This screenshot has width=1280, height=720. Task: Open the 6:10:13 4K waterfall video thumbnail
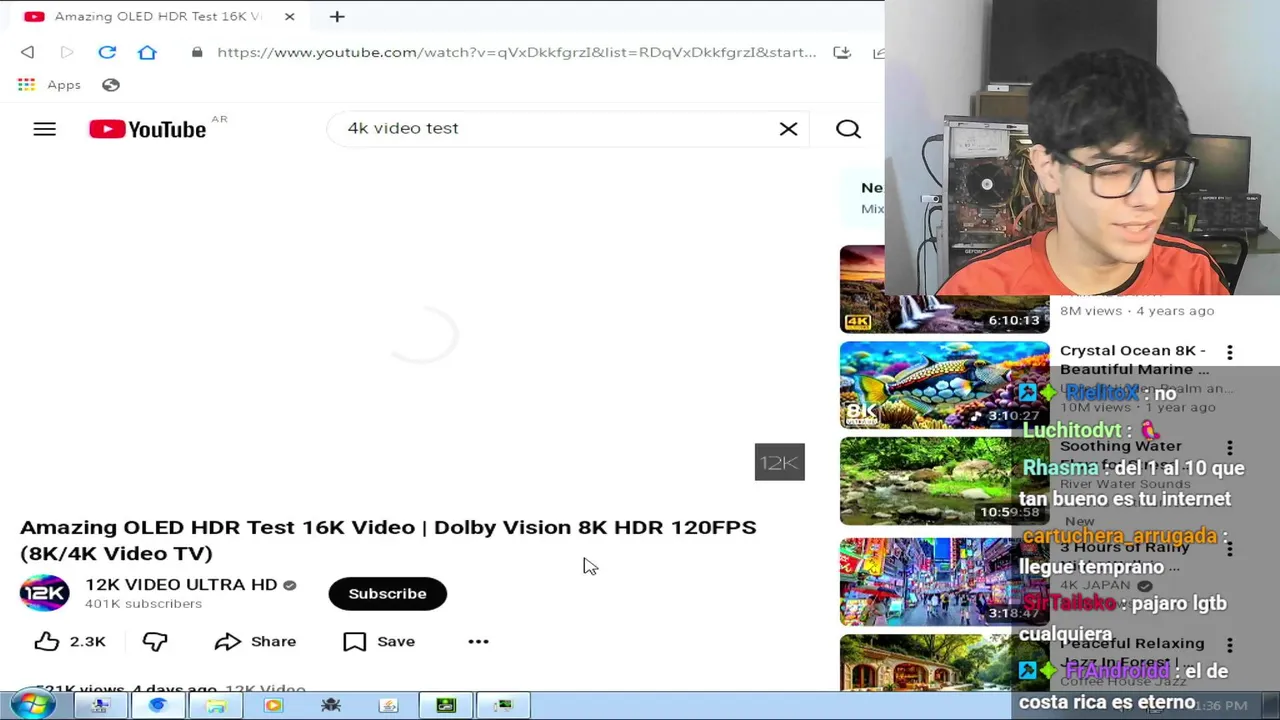coord(944,289)
